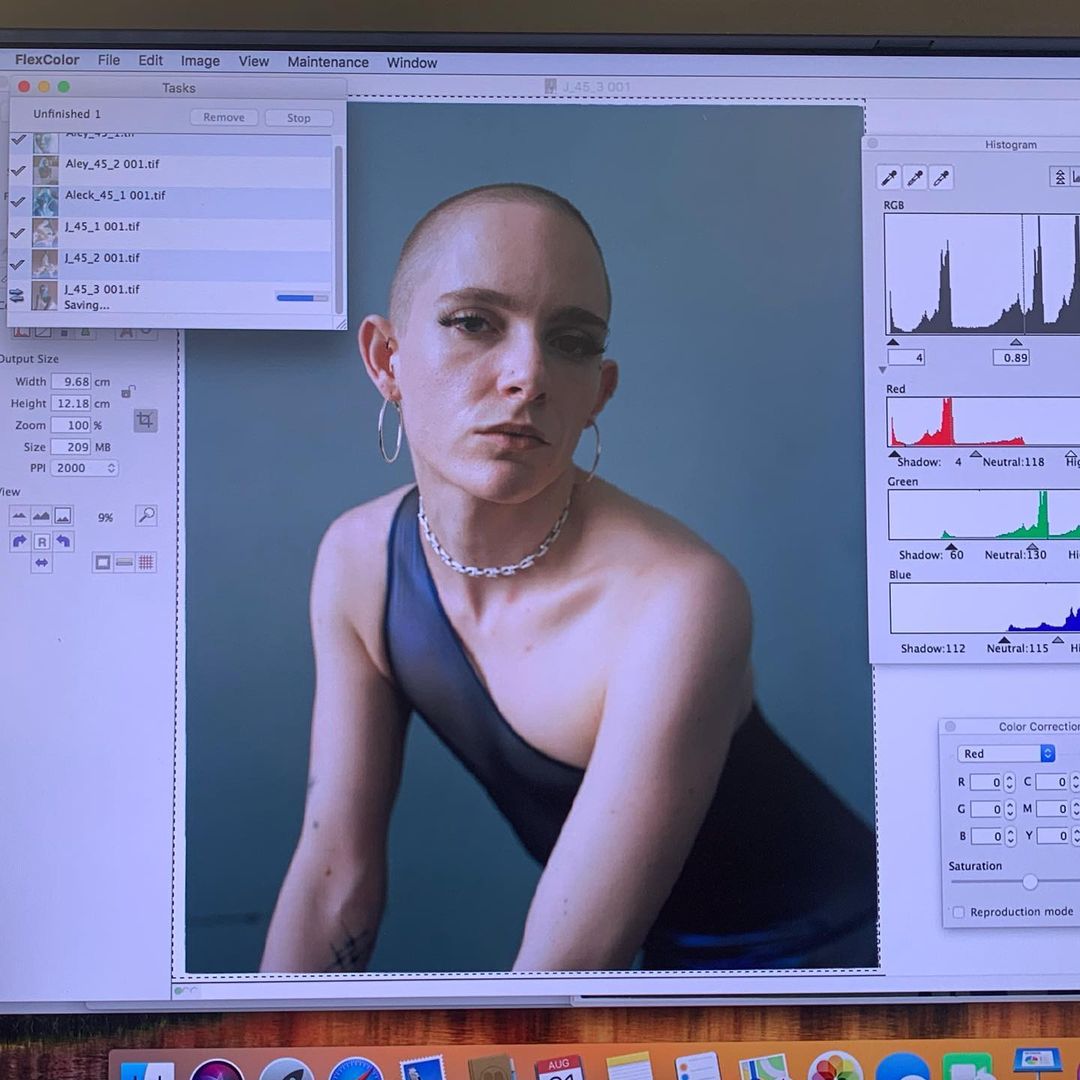Click the R reset rotation button
1080x1080 pixels.
click(x=42, y=541)
